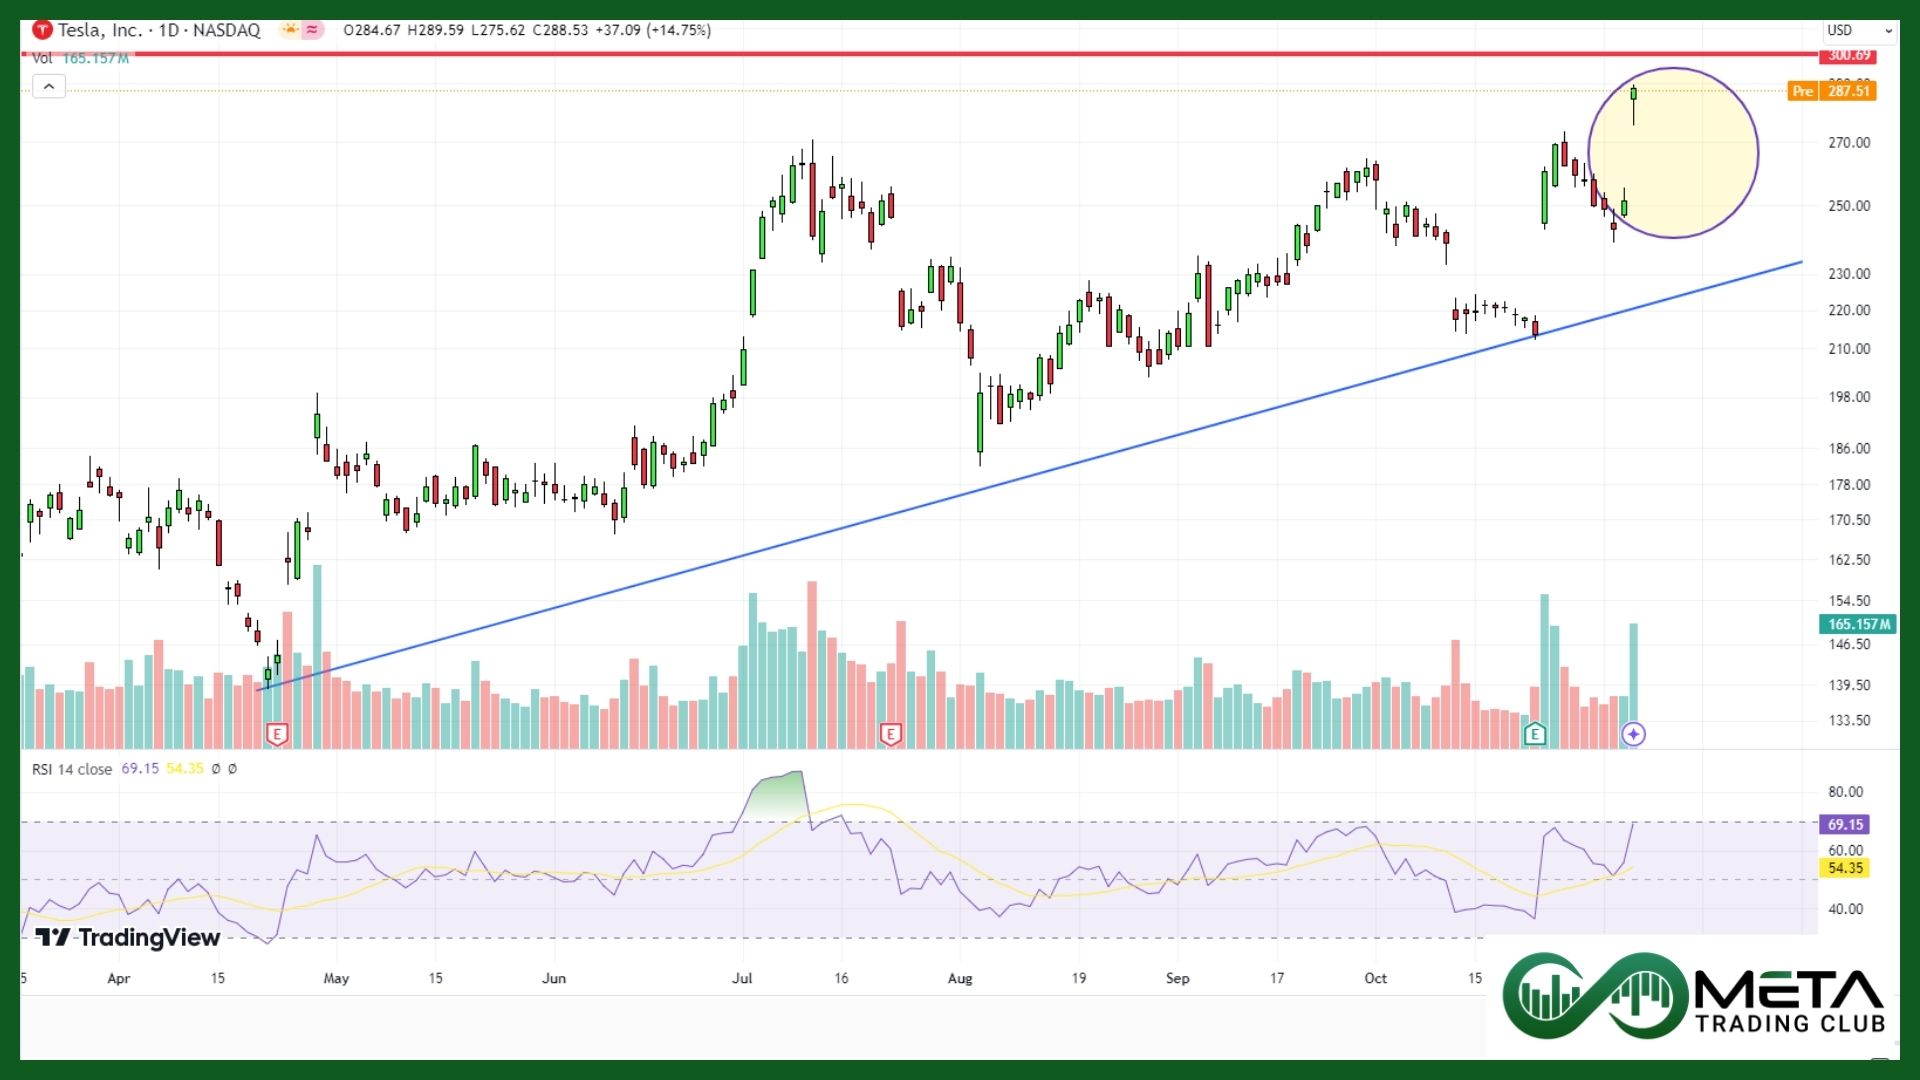Click the 60.00 RSI axis label
Screen dimensions: 1920x1080
1846,851
